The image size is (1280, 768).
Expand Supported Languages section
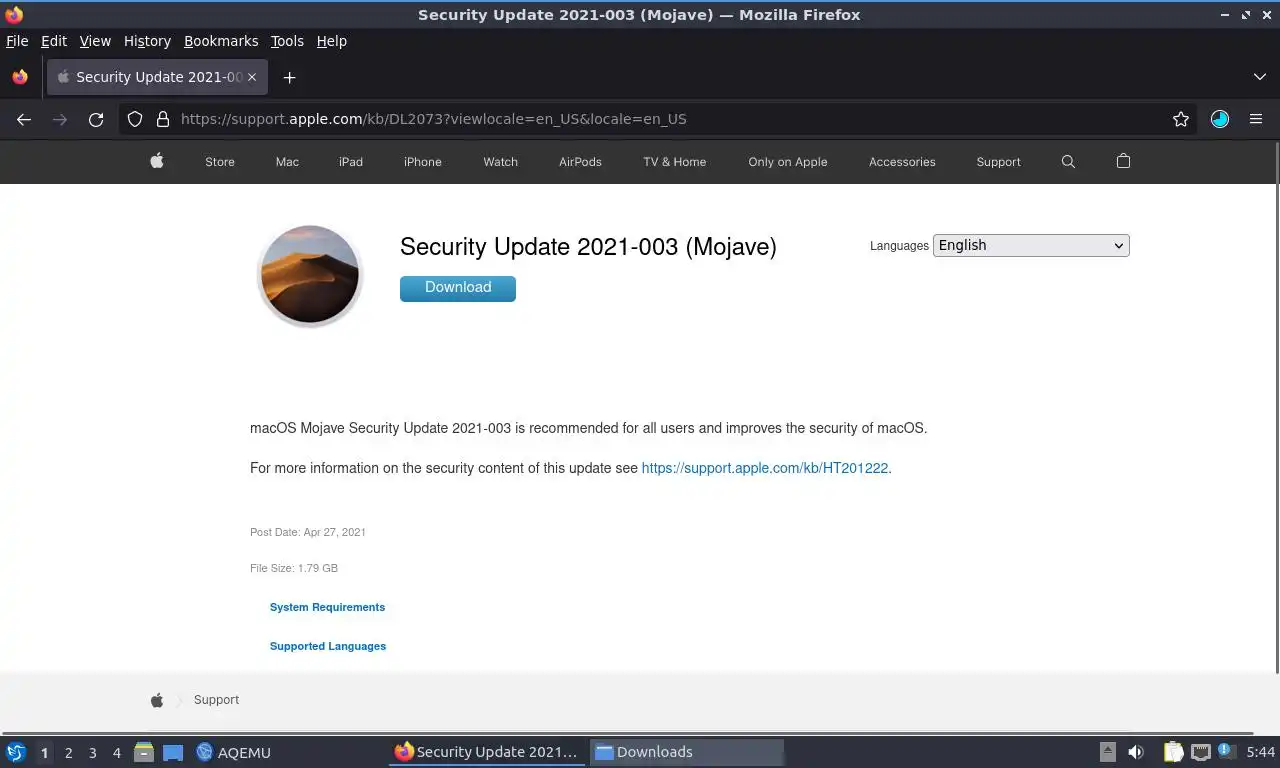[x=328, y=646]
